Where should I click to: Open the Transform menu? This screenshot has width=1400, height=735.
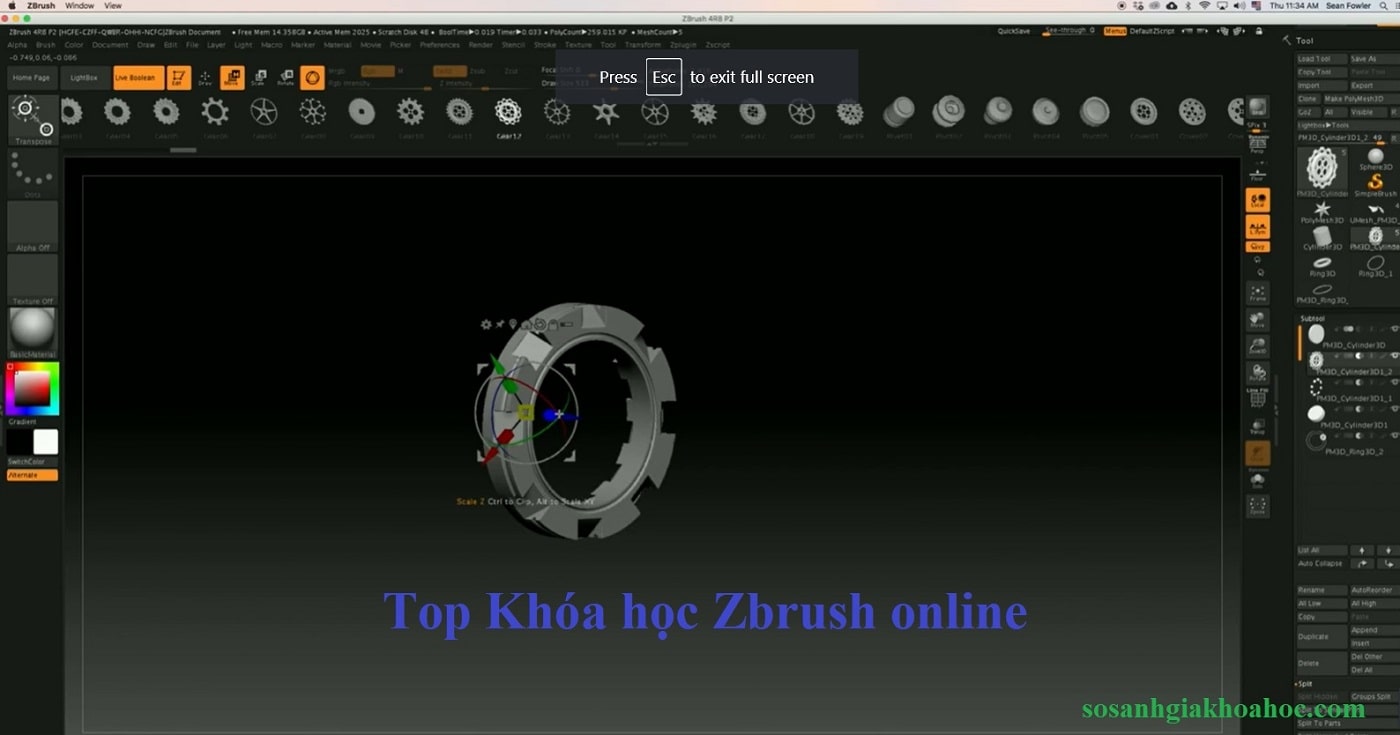(x=644, y=45)
